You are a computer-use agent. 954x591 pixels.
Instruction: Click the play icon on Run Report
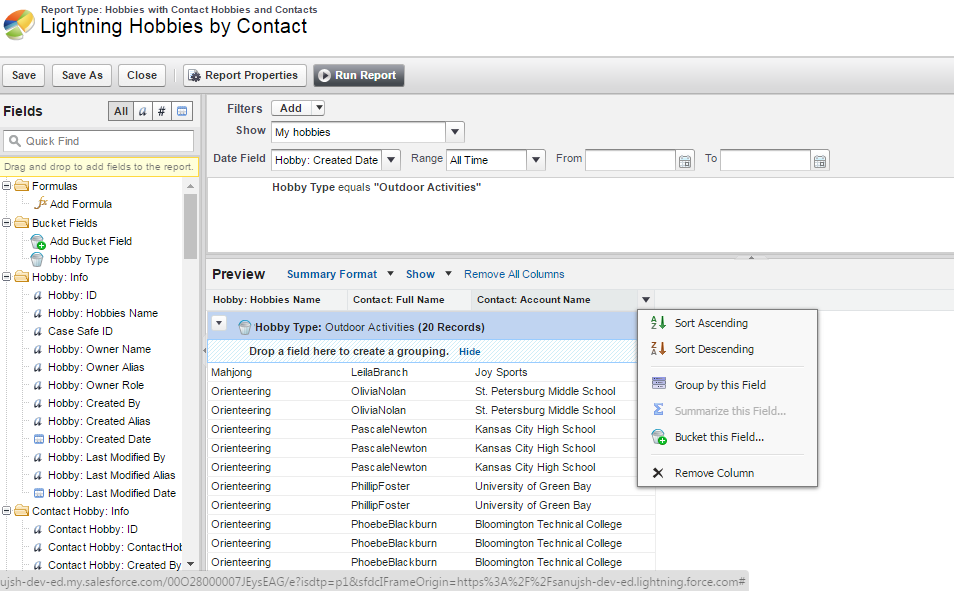point(324,75)
